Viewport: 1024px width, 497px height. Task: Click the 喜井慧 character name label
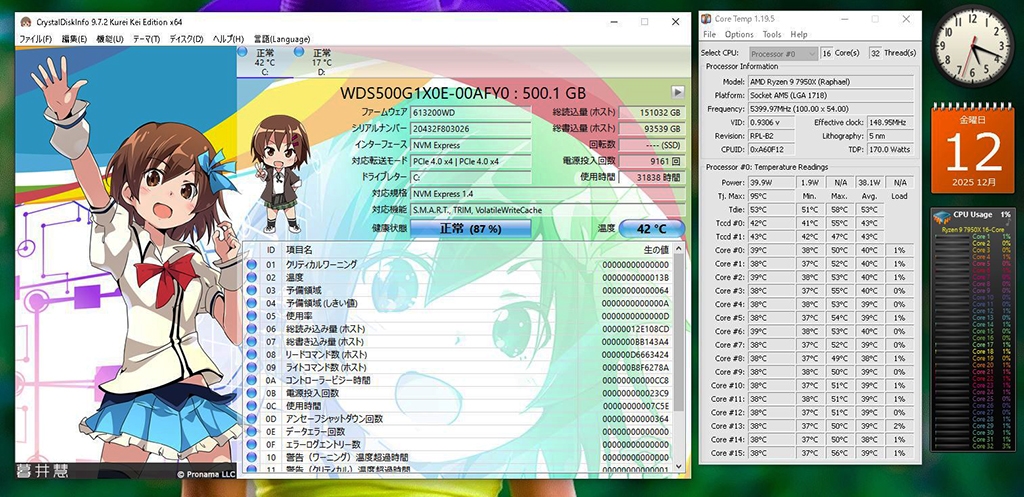[x=42, y=470]
